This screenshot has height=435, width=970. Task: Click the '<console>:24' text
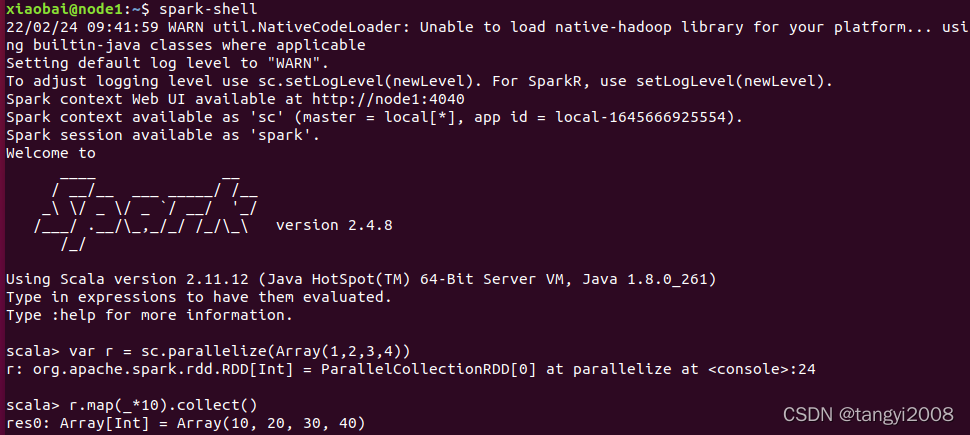(x=761, y=369)
